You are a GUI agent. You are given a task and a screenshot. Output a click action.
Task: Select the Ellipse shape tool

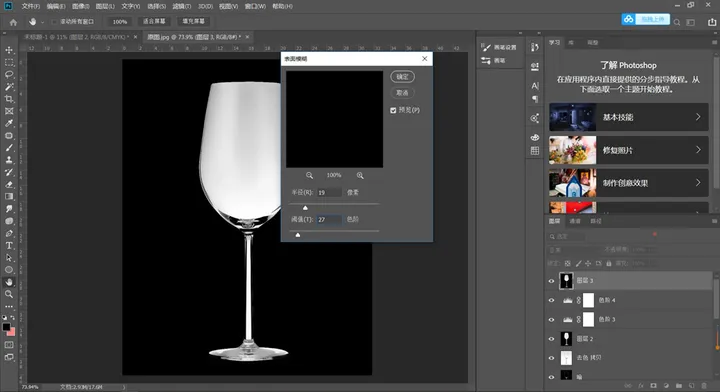(9, 270)
